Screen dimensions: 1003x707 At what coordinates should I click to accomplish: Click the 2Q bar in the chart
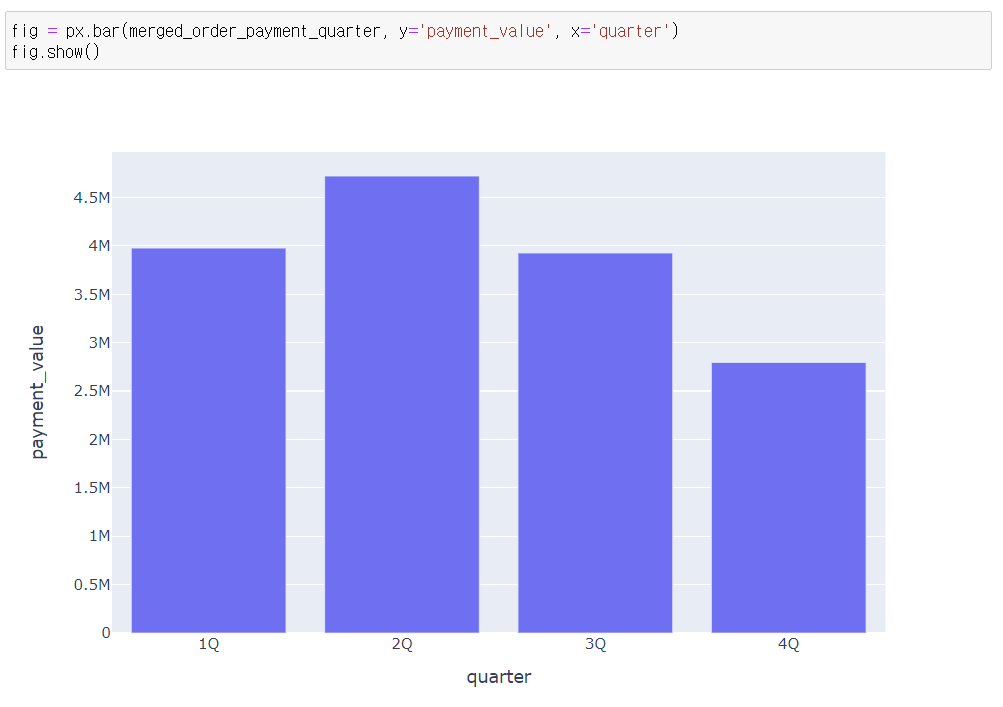click(x=402, y=404)
